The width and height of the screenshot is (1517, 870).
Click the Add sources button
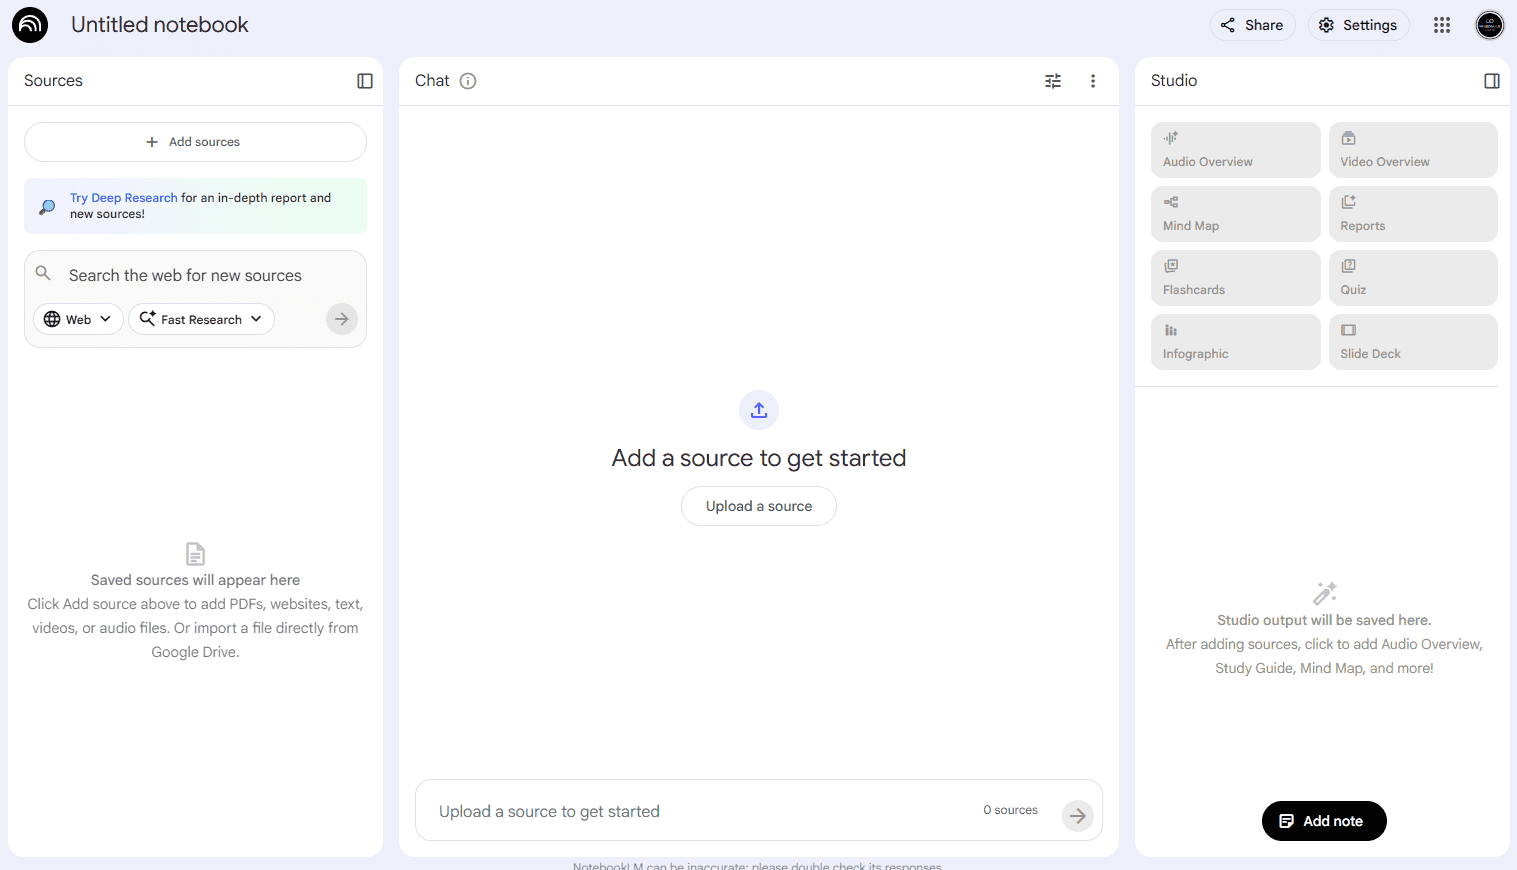pyautogui.click(x=195, y=142)
